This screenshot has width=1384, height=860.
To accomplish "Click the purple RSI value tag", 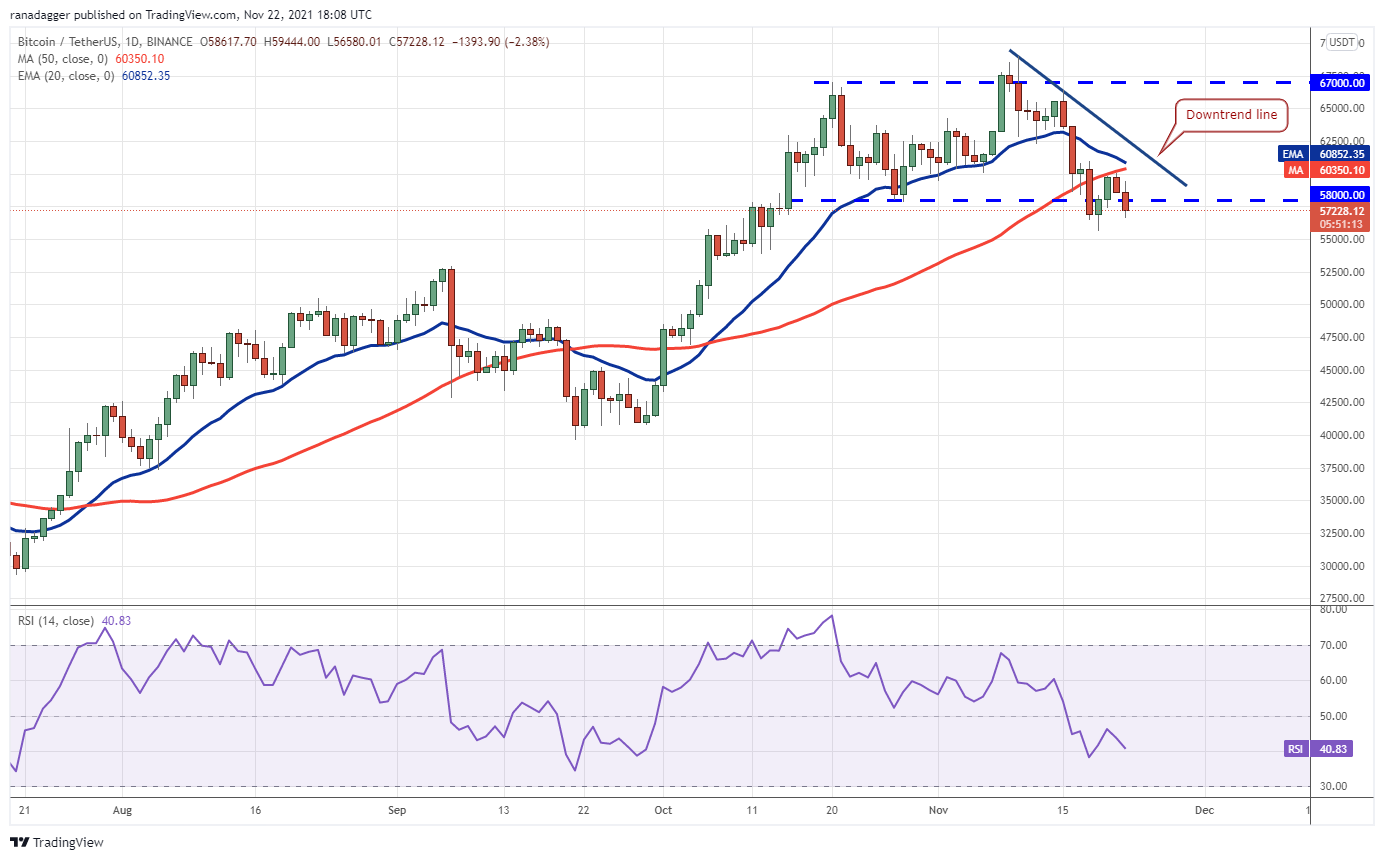I will tap(1318, 748).
